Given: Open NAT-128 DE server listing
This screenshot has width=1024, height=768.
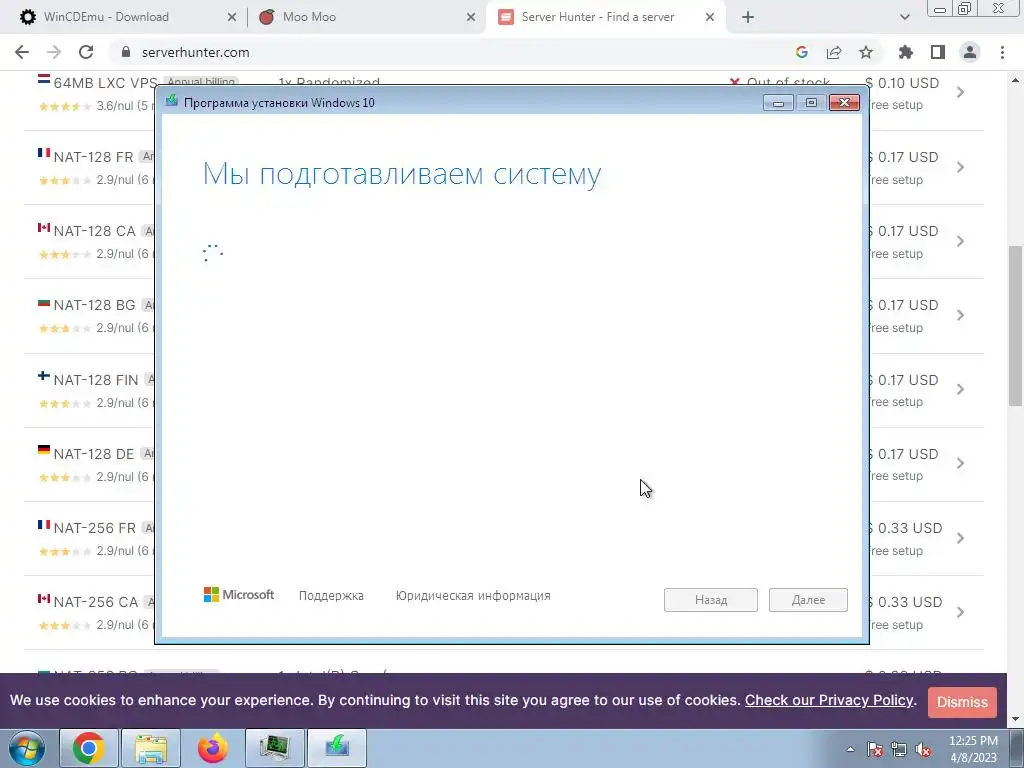Looking at the screenshot, I should coord(94,454).
